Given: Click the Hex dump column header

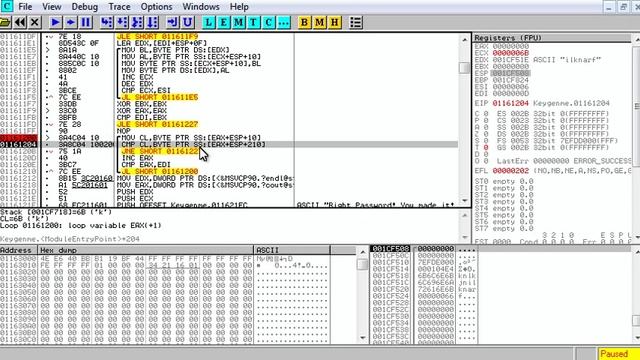Looking at the screenshot, I should click(x=146, y=250).
